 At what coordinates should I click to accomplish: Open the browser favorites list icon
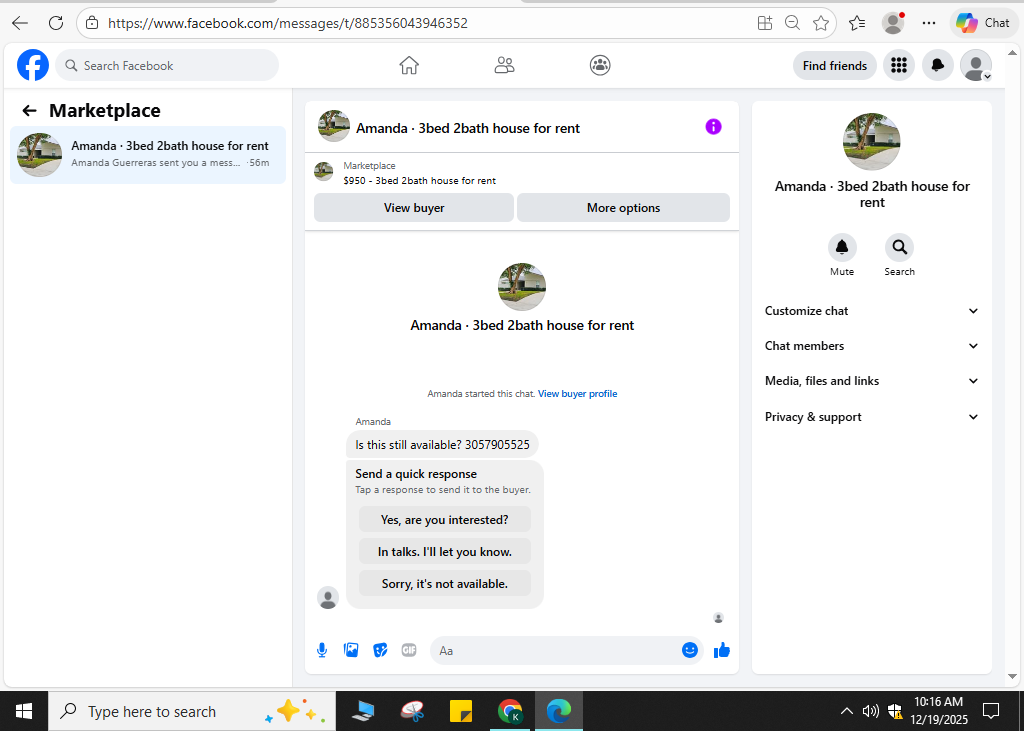857,23
